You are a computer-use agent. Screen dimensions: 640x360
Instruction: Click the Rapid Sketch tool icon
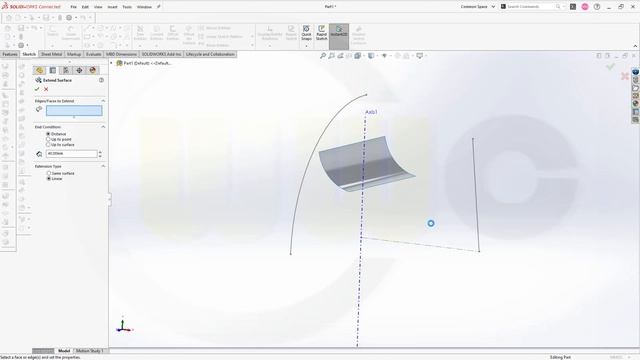pyautogui.click(x=322, y=29)
